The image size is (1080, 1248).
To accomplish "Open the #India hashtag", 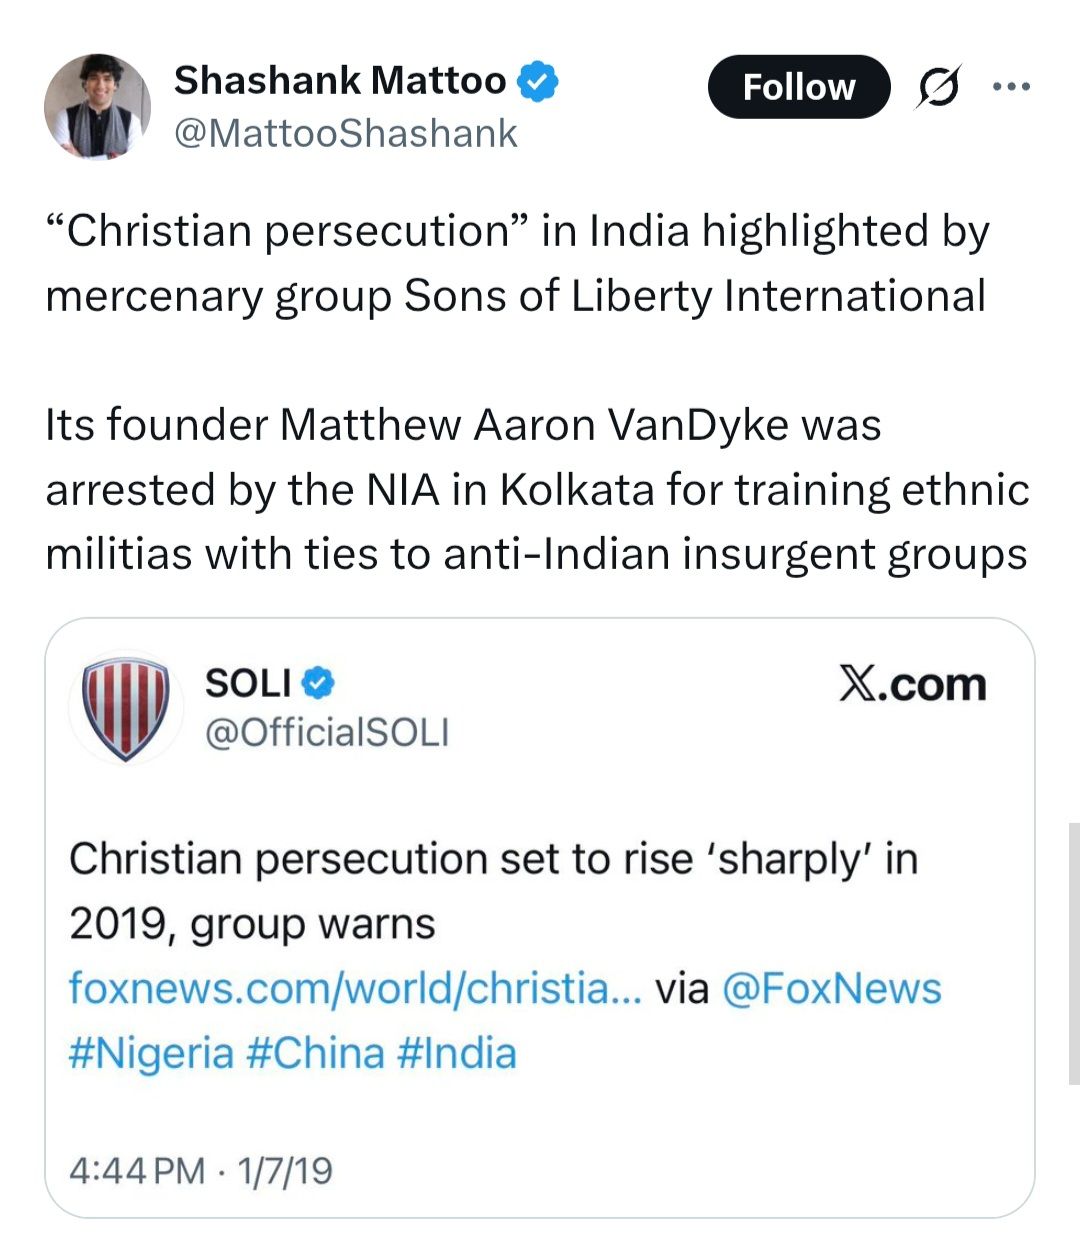I will 457,1053.
